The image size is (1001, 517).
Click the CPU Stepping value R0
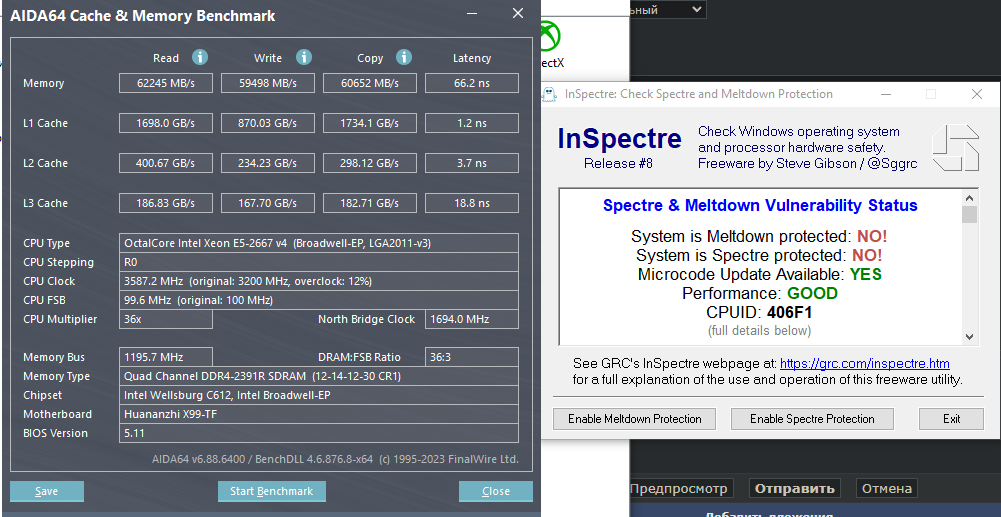pyautogui.click(x=319, y=262)
